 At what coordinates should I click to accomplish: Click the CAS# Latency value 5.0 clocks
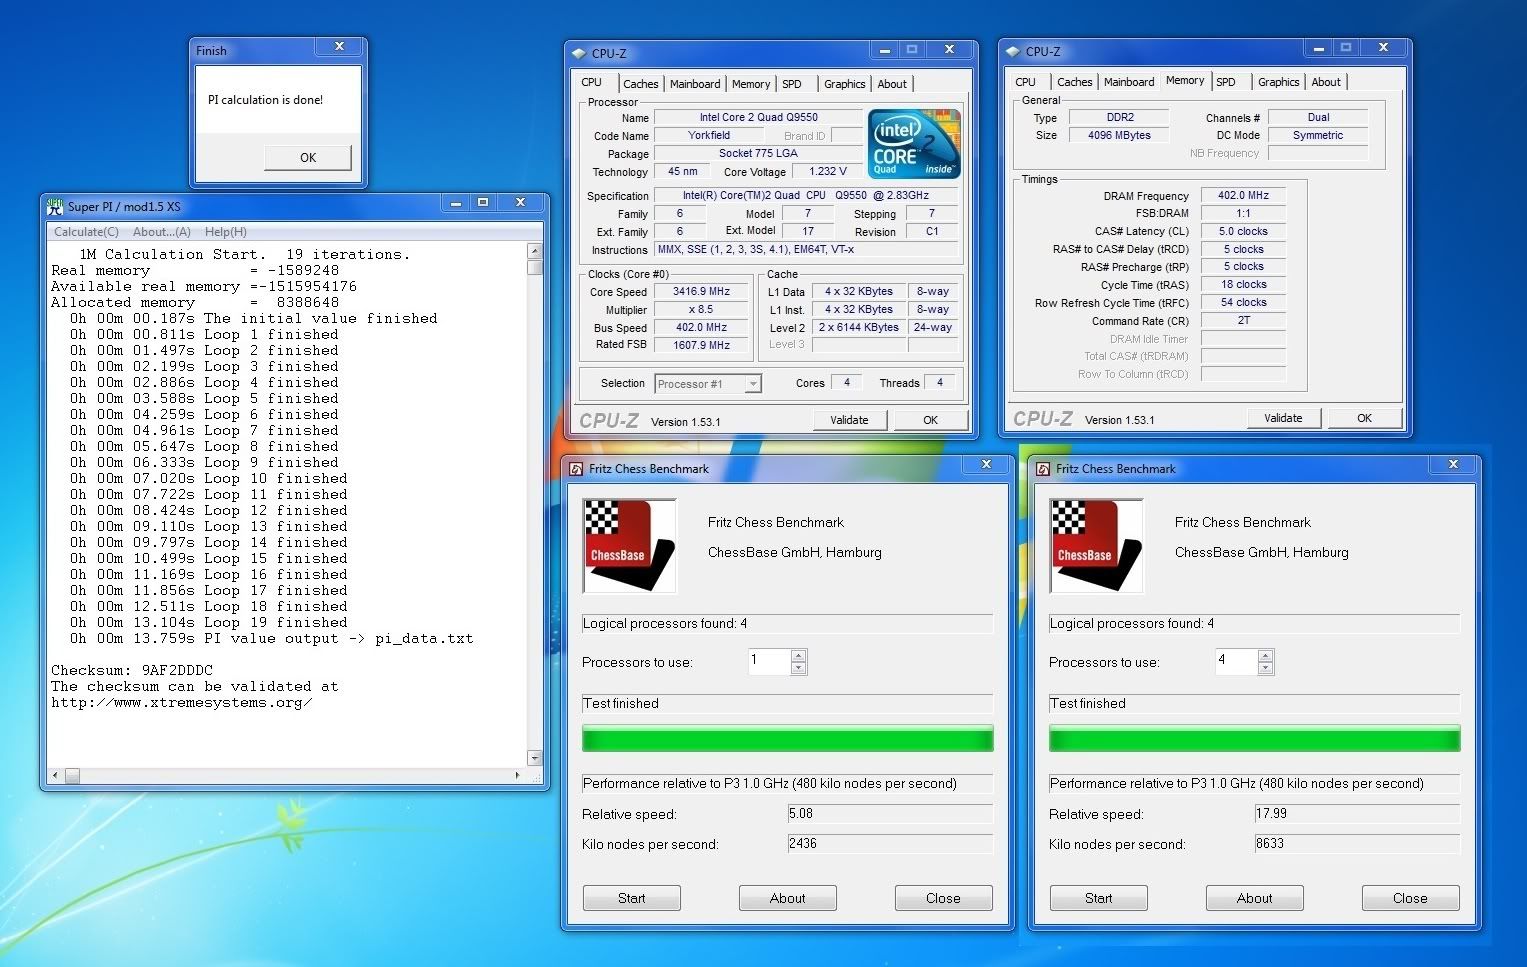click(x=1243, y=231)
